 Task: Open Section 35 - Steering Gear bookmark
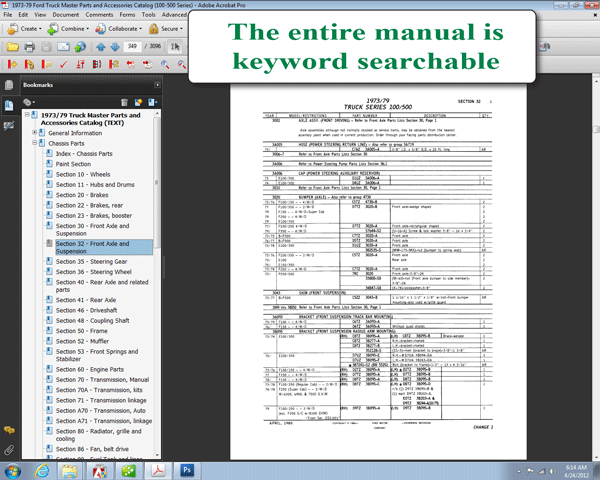coord(91,261)
